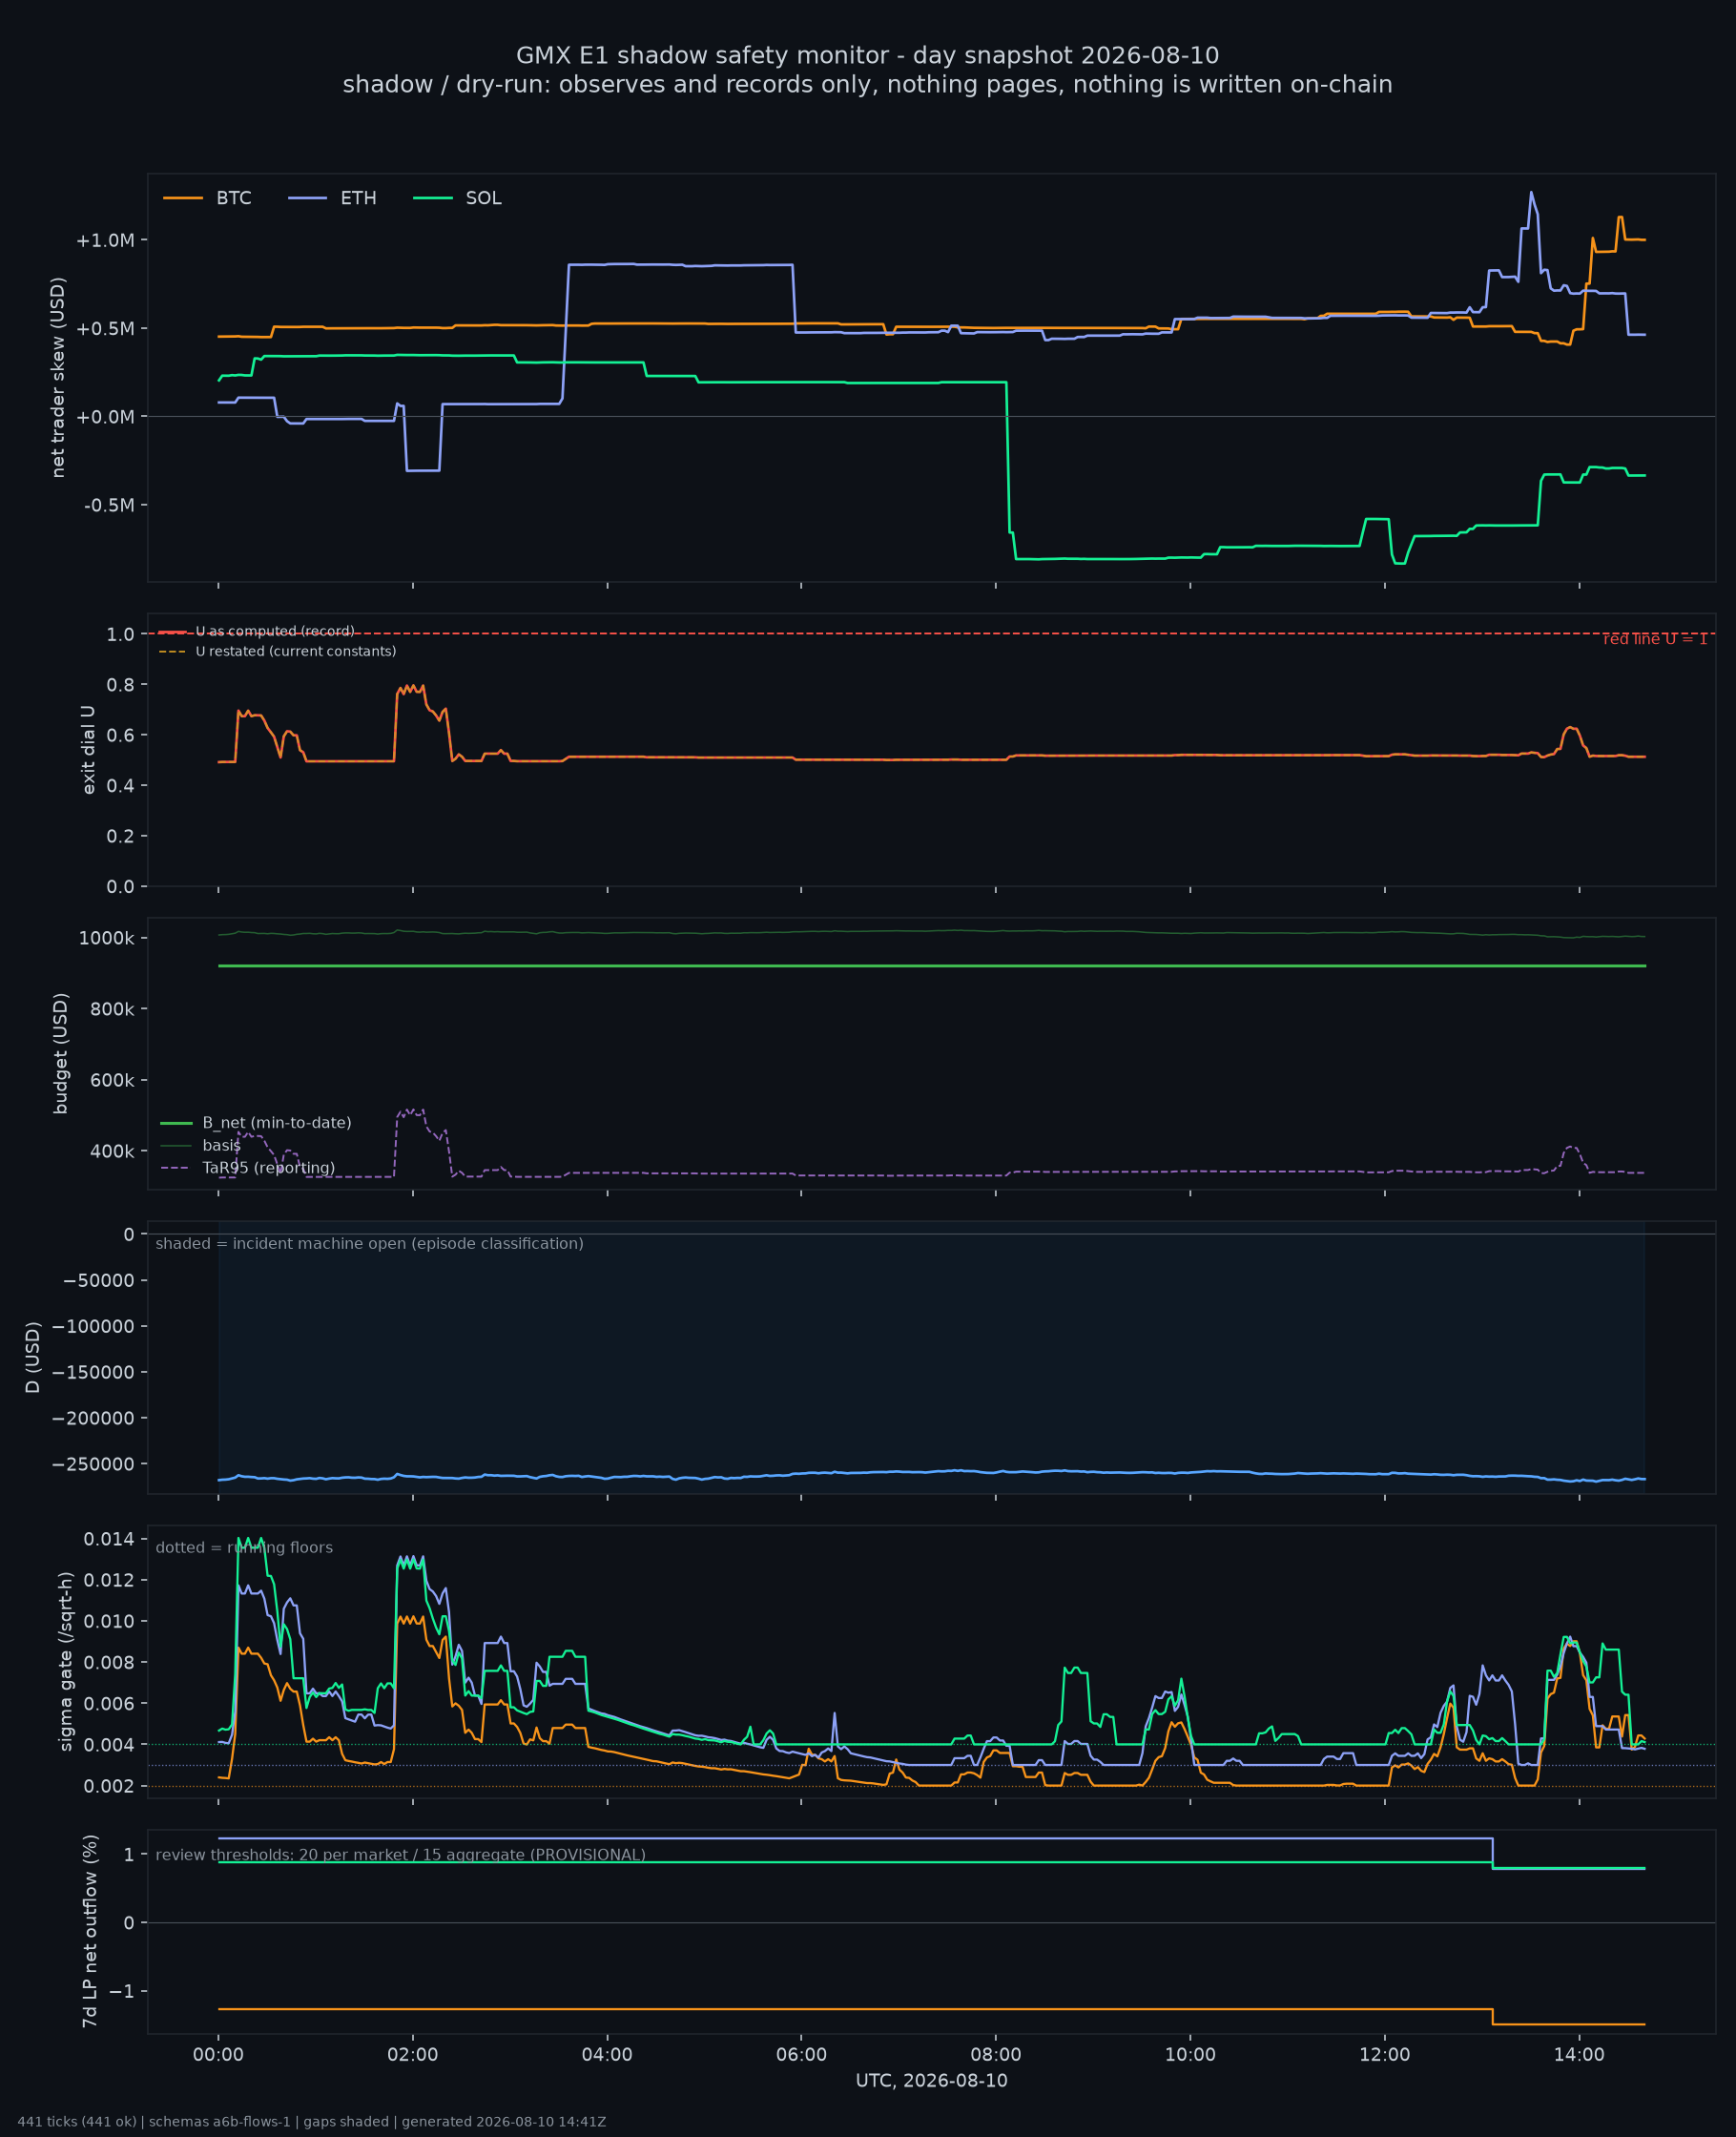
Task: Click the "−100000" tick on D axis
Action: pyautogui.click(x=93, y=1326)
